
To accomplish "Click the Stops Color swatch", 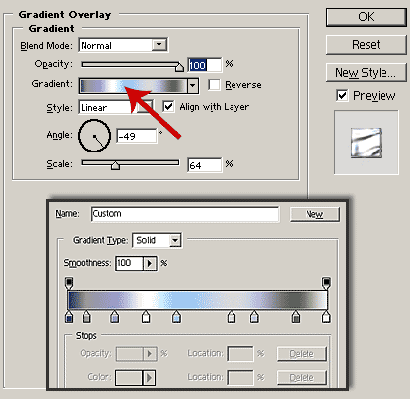I will pyautogui.click(x=129, y=378).
